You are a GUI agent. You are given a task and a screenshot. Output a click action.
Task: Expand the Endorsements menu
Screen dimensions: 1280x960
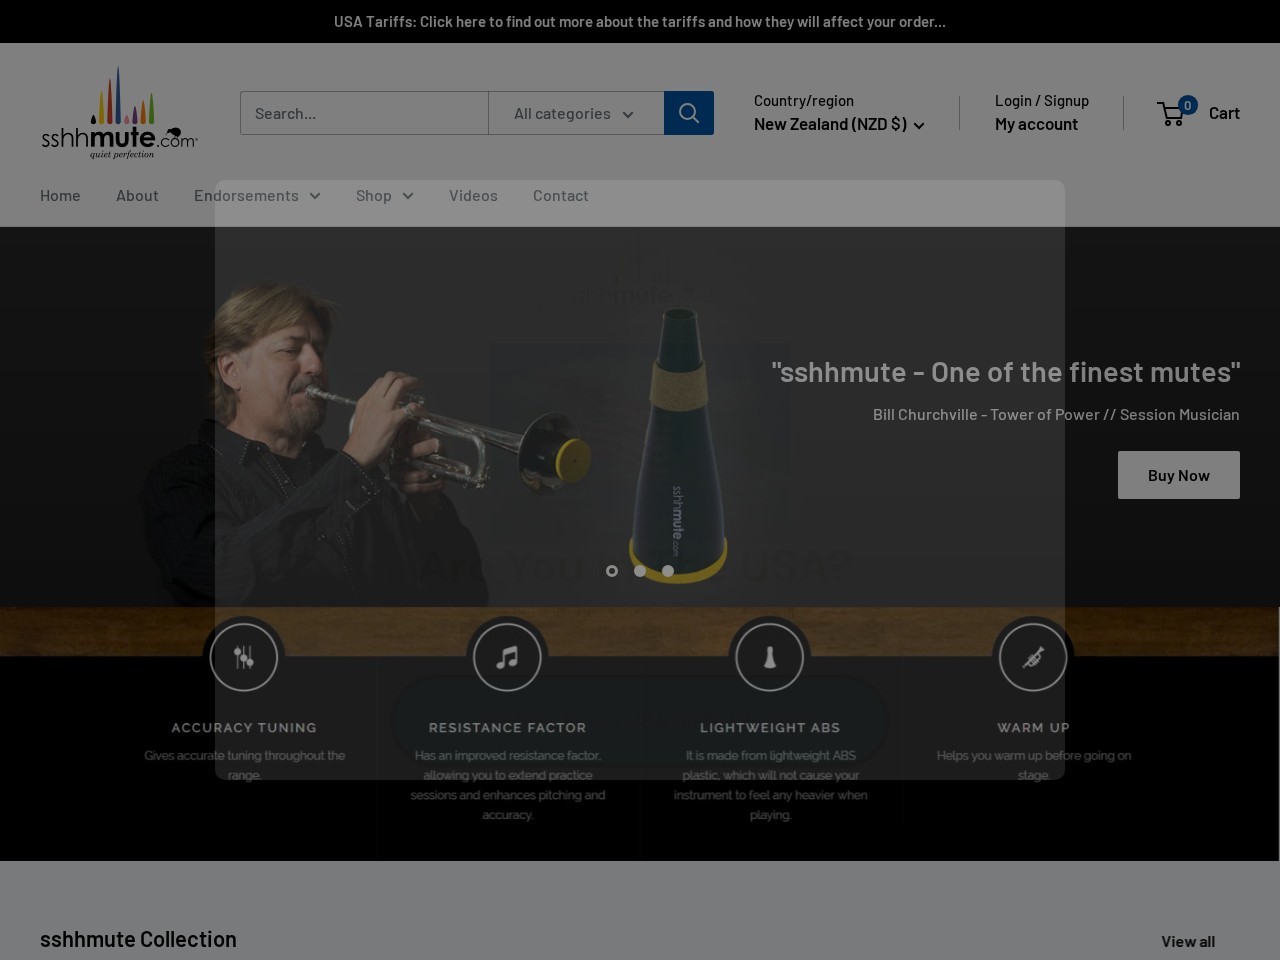[x=257, y=196]
